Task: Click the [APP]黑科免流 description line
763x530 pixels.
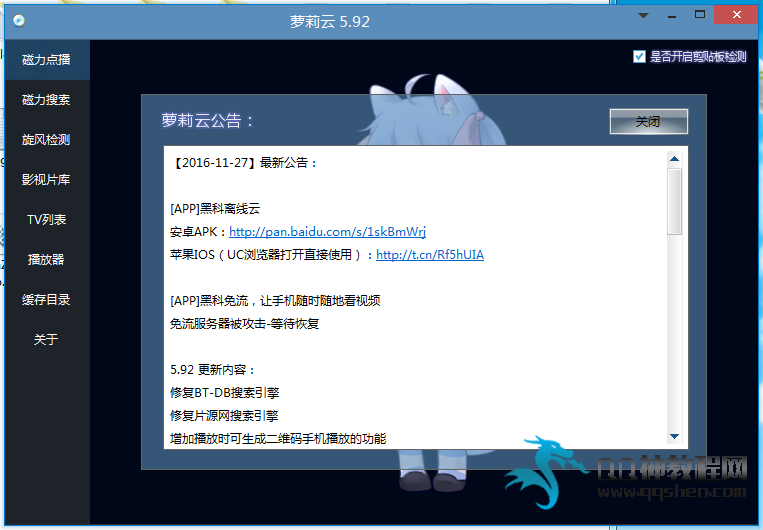Action: (x=275, y=301)
